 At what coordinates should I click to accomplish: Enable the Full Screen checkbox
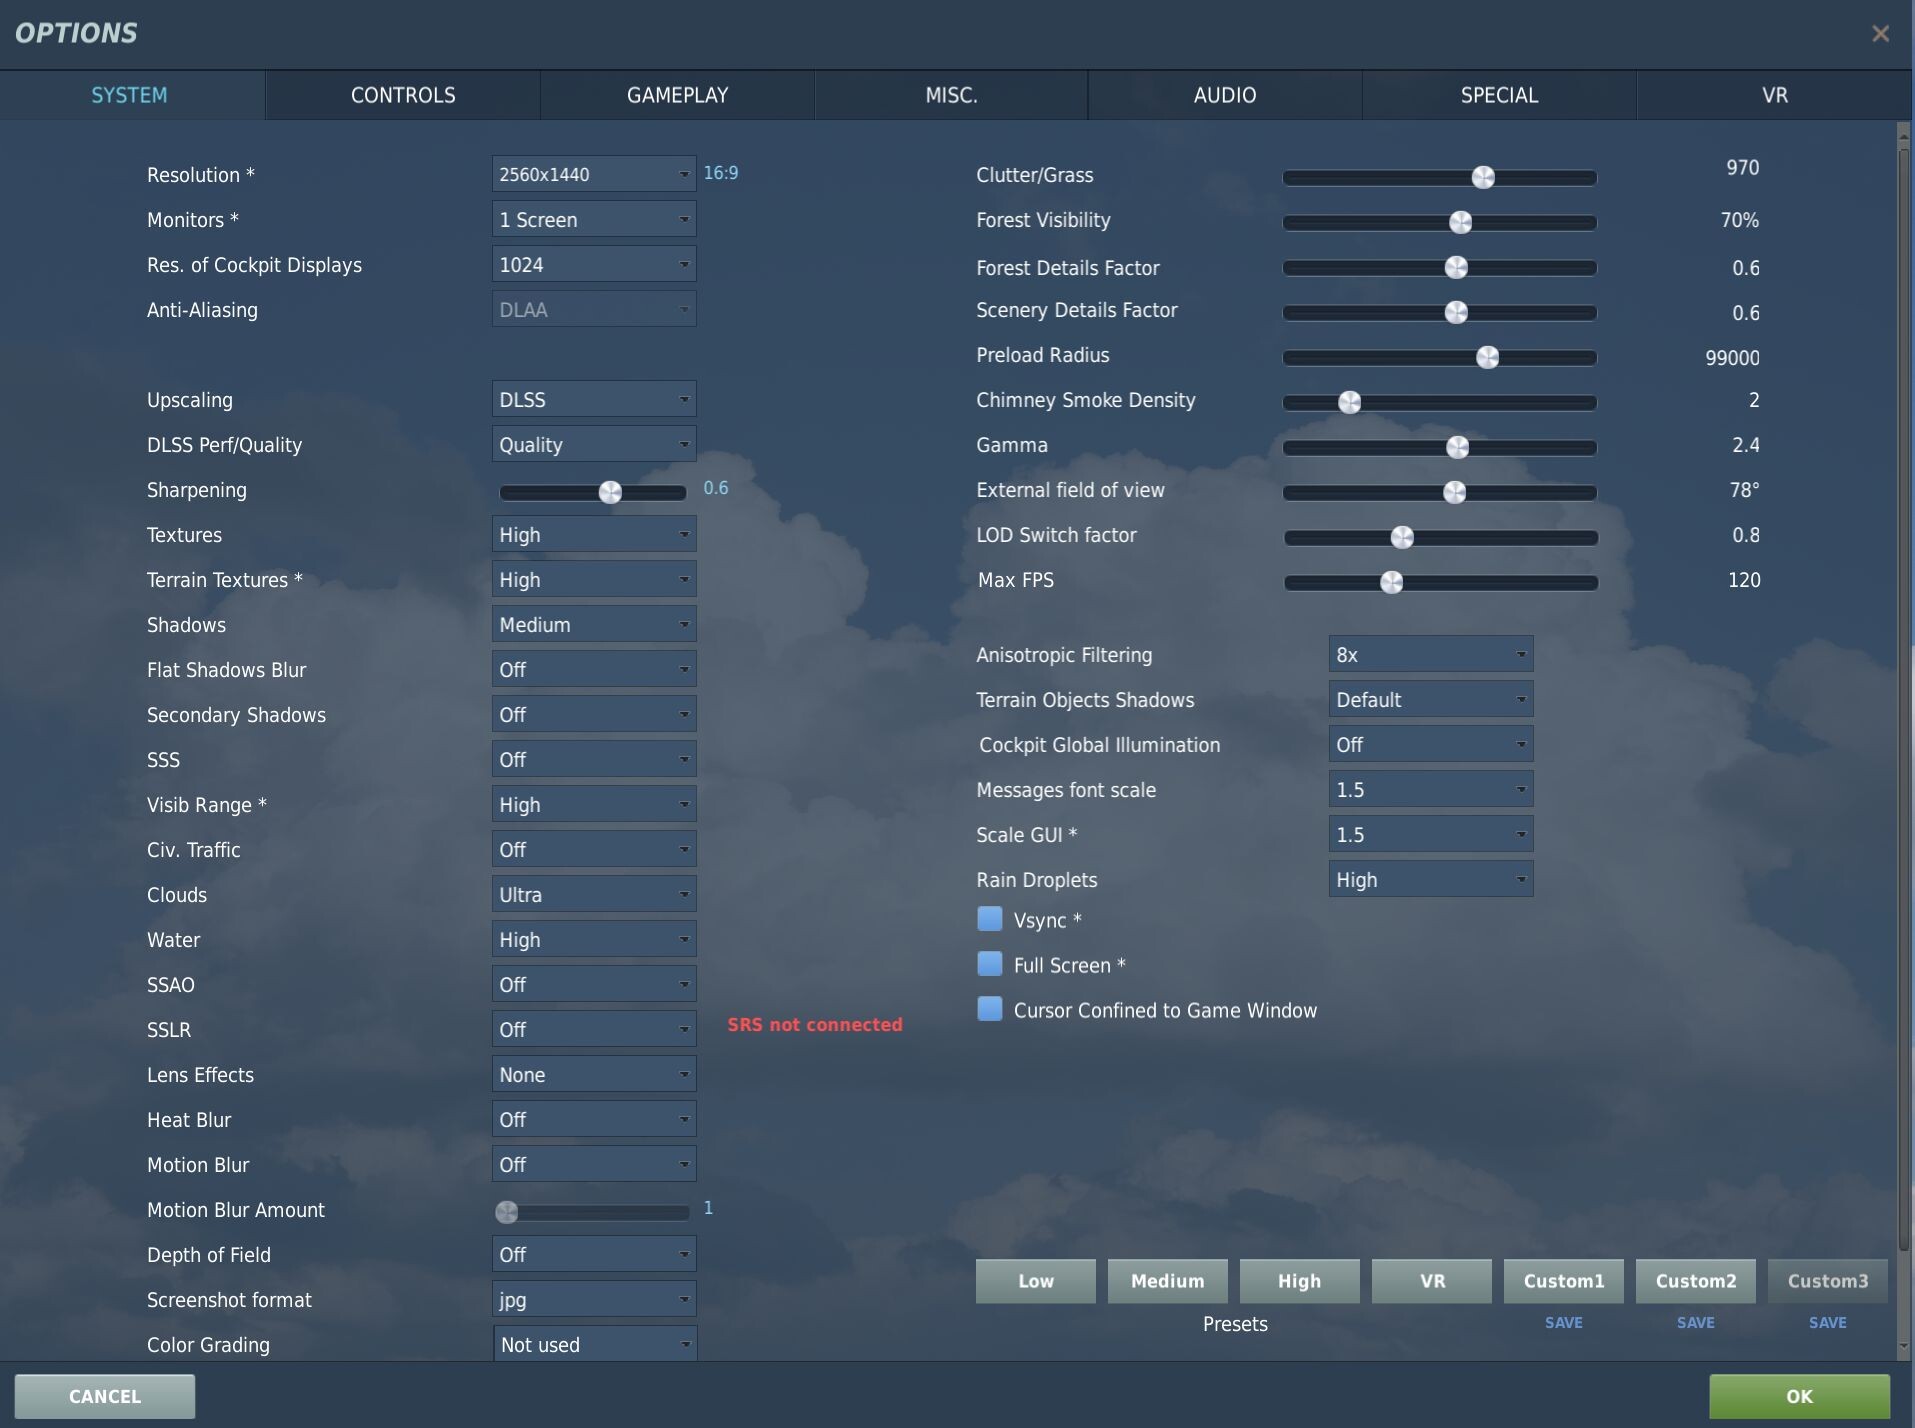[989, 964]
